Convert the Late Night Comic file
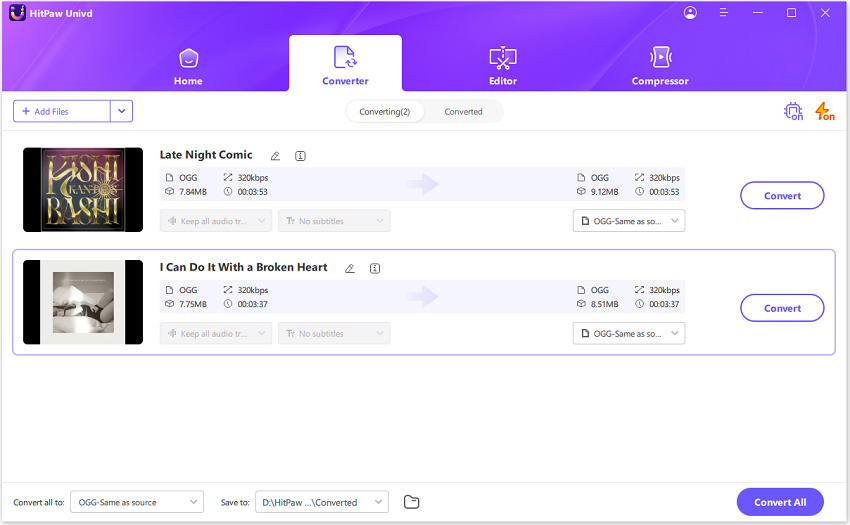850x525 pixels. (x=782, y=196)
